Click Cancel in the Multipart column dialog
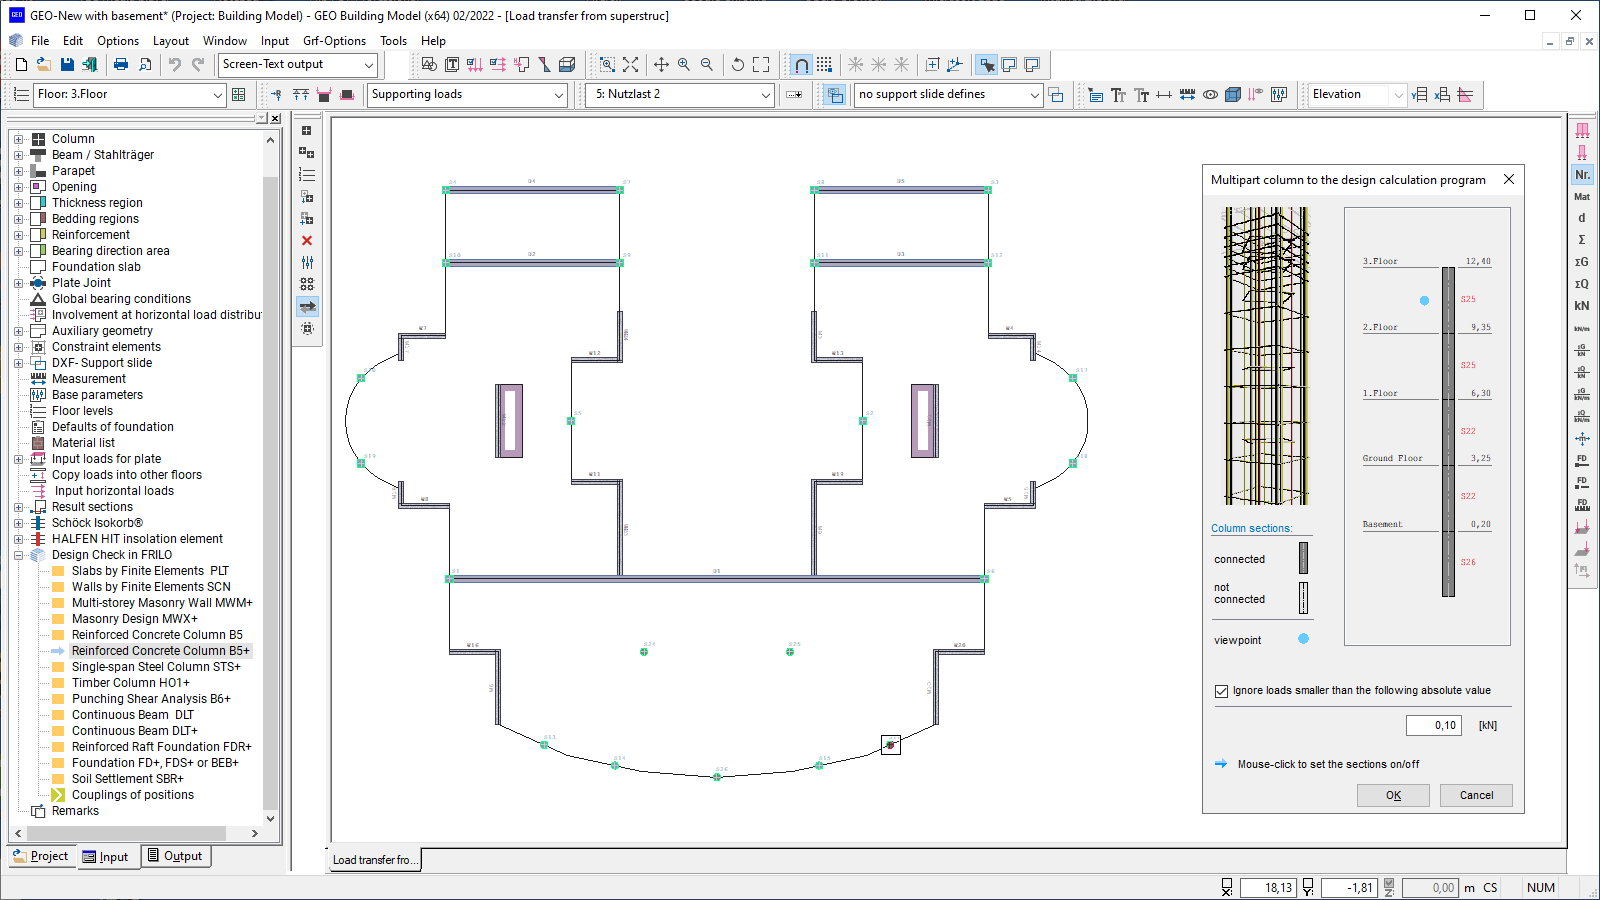The height and width of the screenshot is (900, 1600). click(1476, 795)
